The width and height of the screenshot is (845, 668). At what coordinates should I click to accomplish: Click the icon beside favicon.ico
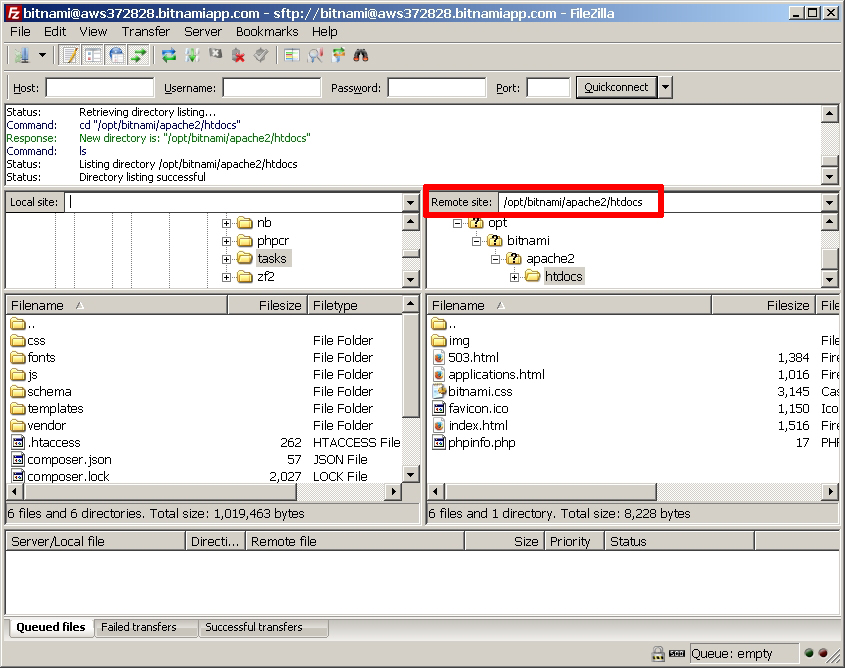point(439,408)
